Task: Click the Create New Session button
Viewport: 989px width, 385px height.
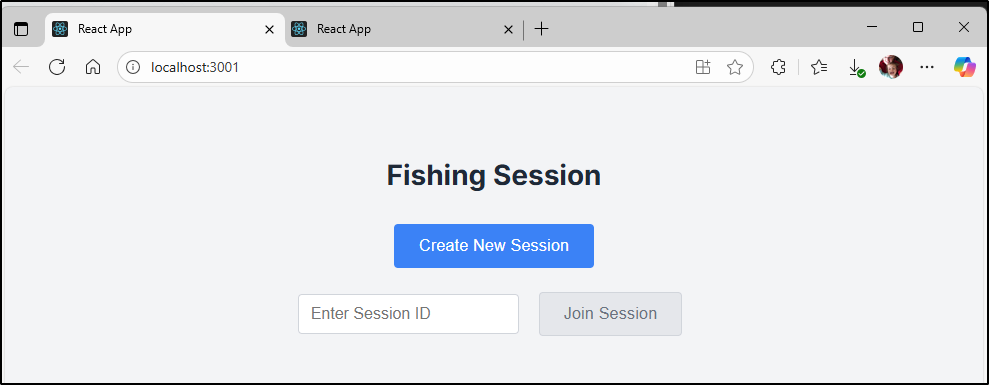Action: tap(494, 246)
